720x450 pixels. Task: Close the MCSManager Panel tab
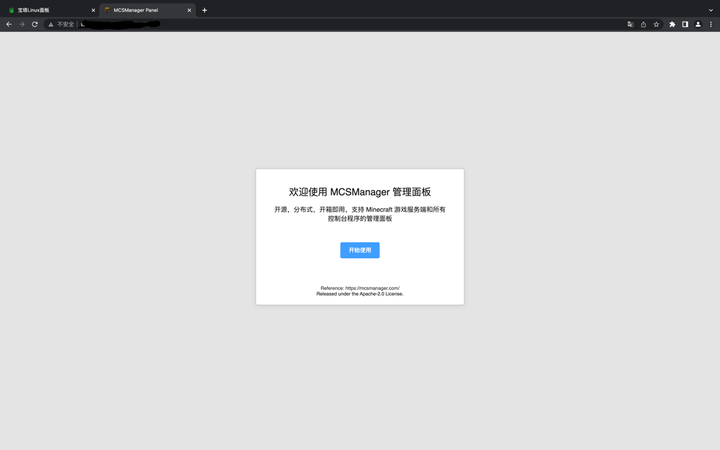(x=189, y=10)
